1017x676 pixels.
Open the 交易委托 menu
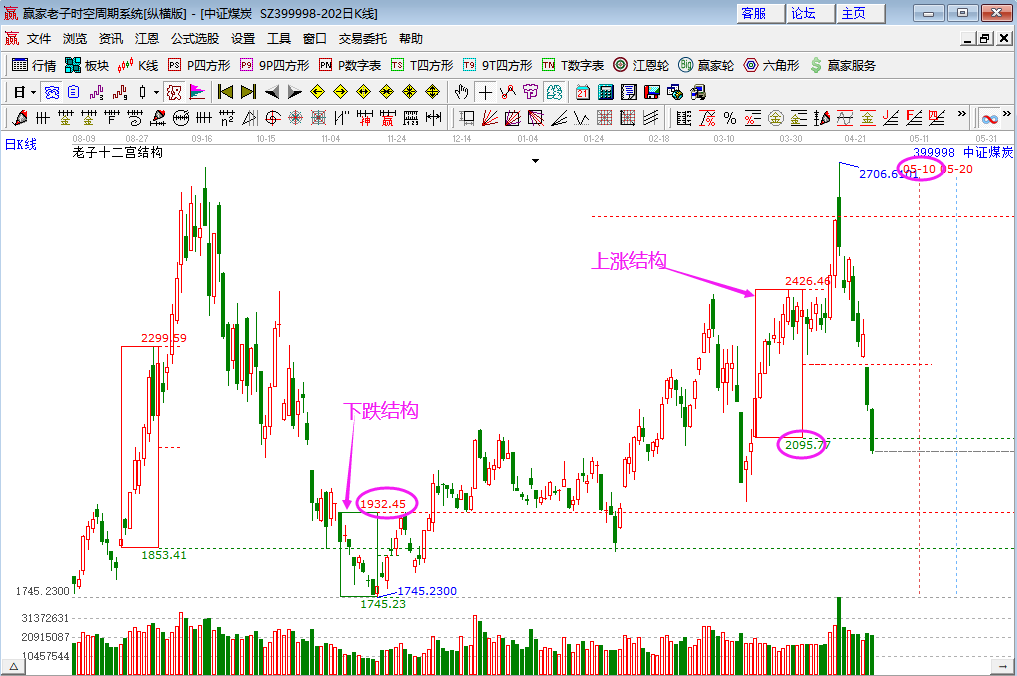(363, 39)
